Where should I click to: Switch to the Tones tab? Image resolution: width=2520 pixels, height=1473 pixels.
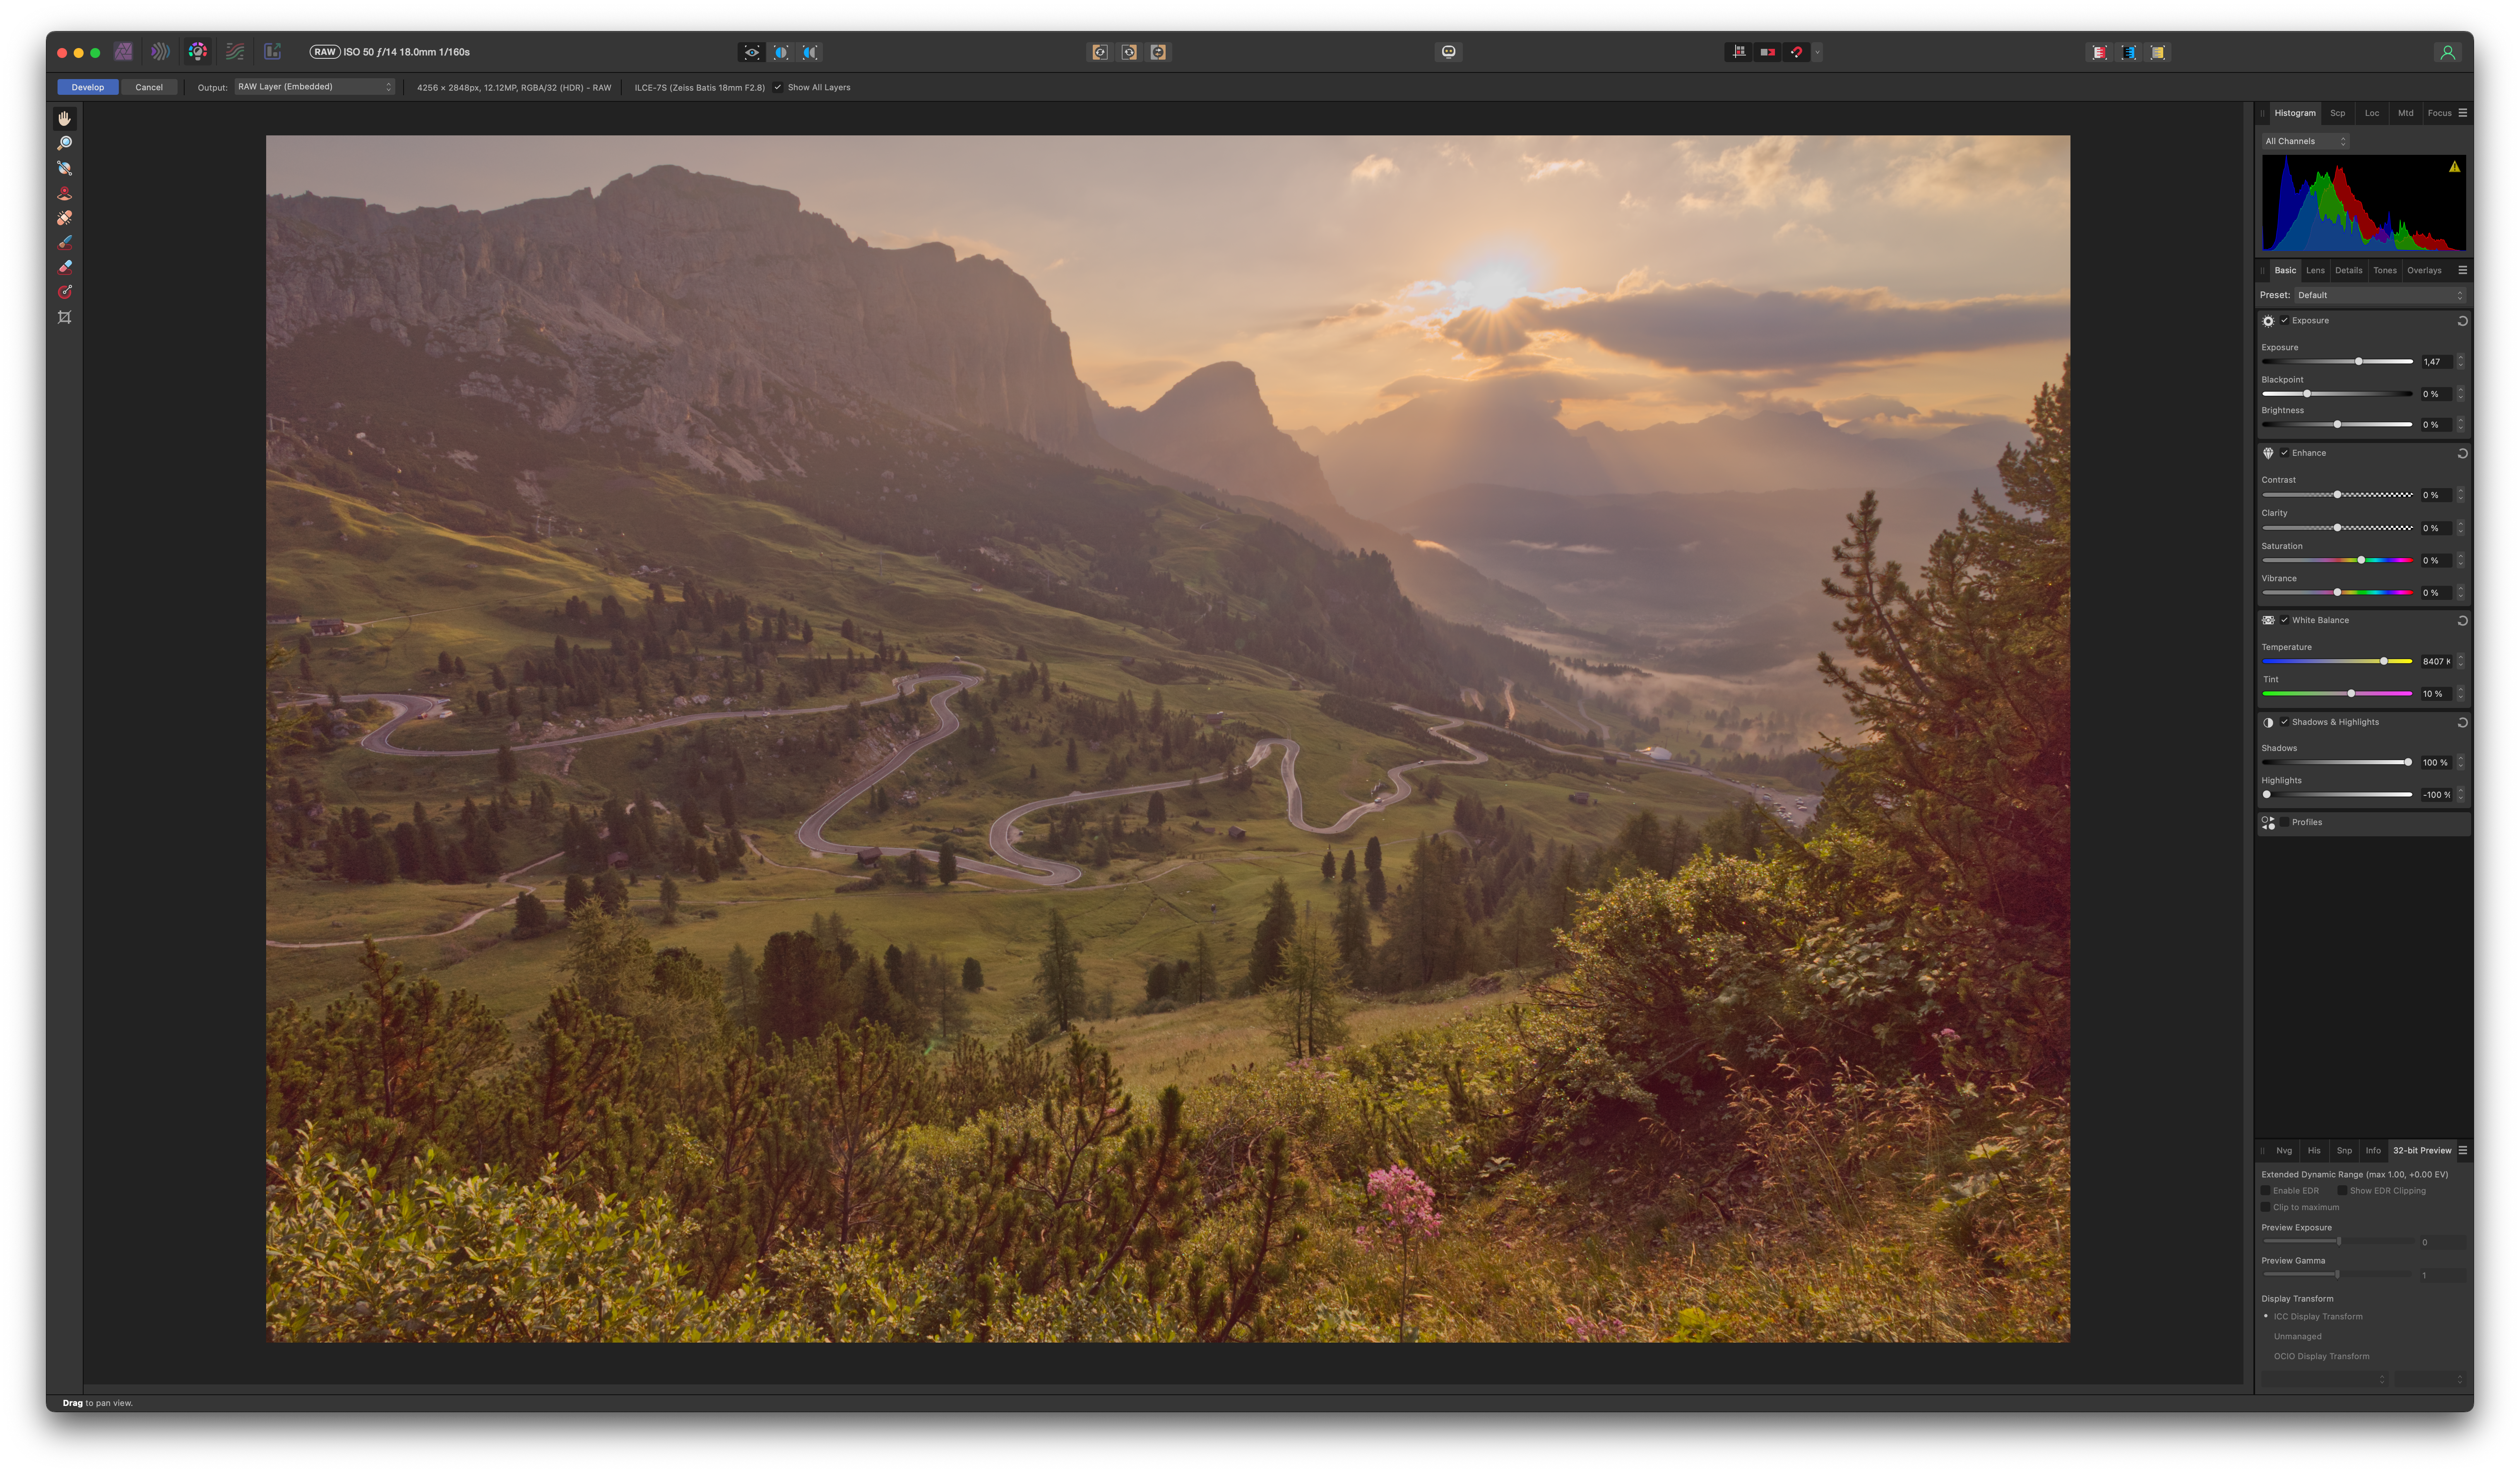tap(2385, 270)
